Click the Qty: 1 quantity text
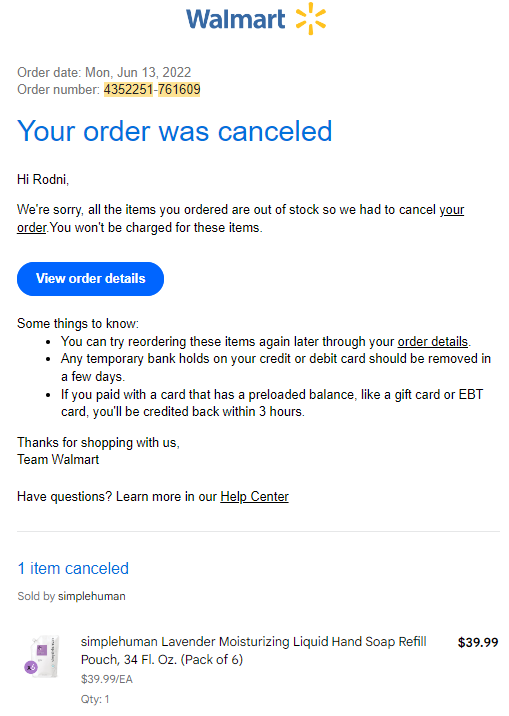The image size is (509, 716). pyautogui.click(x=95, y=699)
